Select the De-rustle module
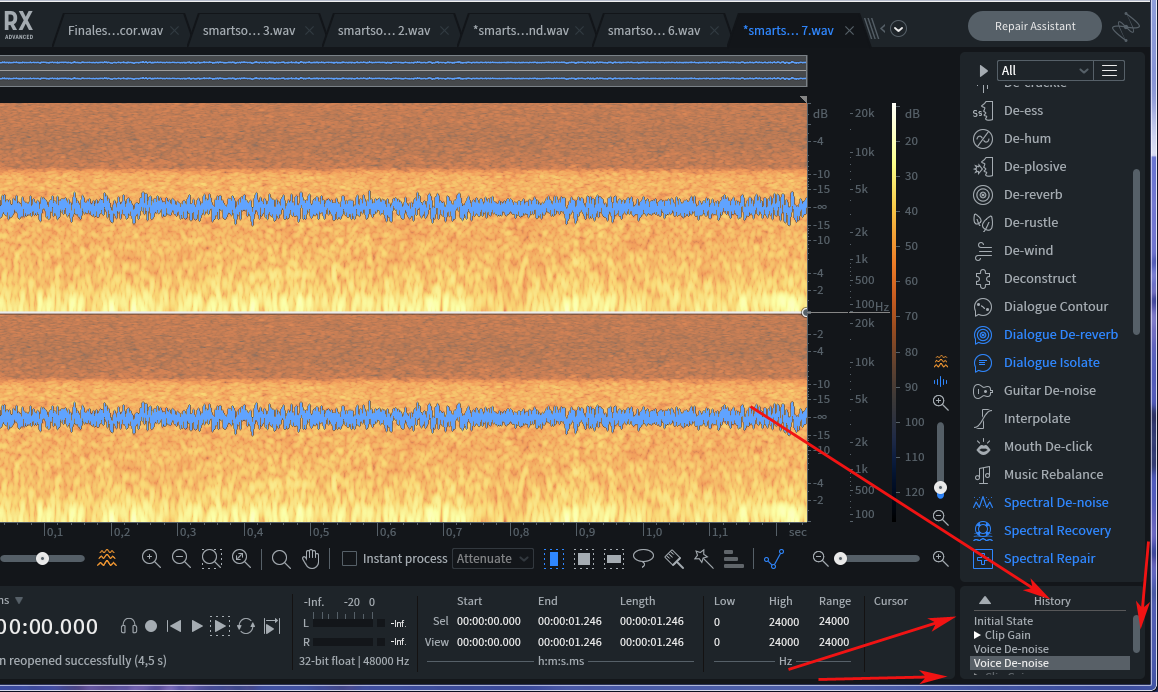The image size is (1158, 692). [x=1030, y=223]
